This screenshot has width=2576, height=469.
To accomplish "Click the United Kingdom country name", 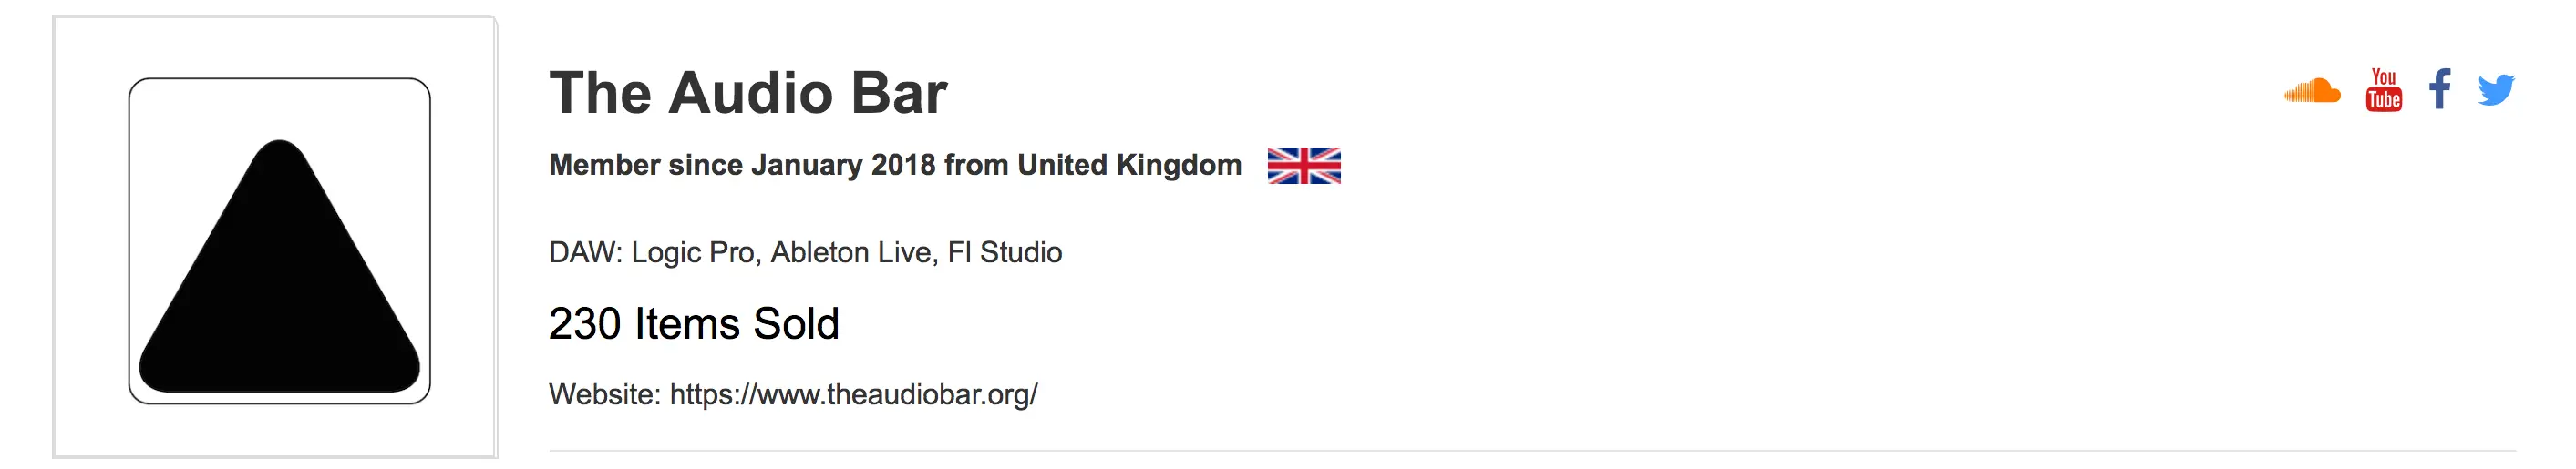I will tap(1129, 165).
